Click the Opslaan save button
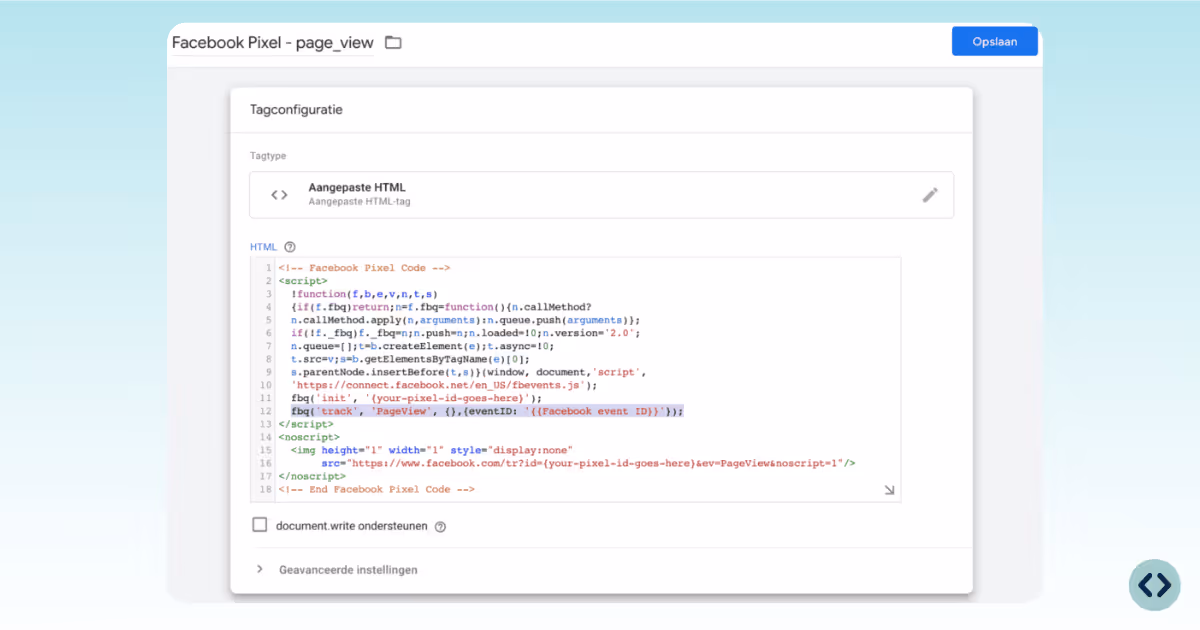This screenshot has width=1200, height=630. pos(994,41)
